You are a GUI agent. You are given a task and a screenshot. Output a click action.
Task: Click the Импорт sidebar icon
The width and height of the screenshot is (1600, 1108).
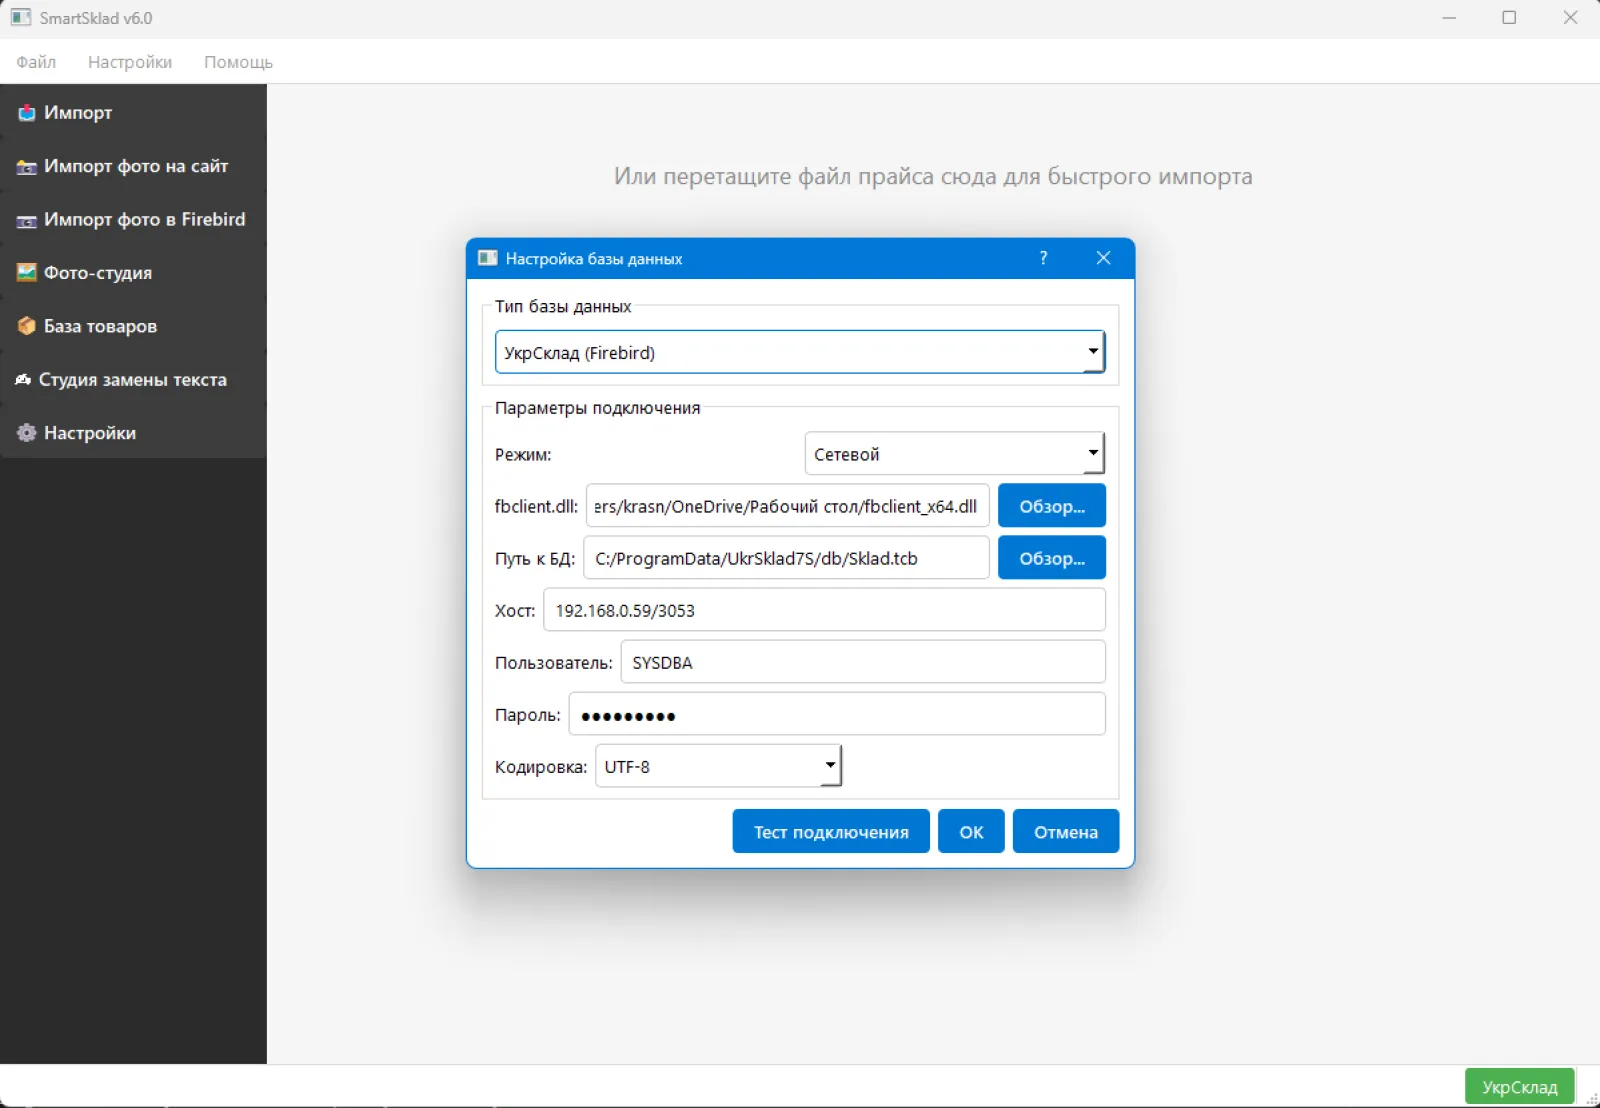tap(27, 113)
